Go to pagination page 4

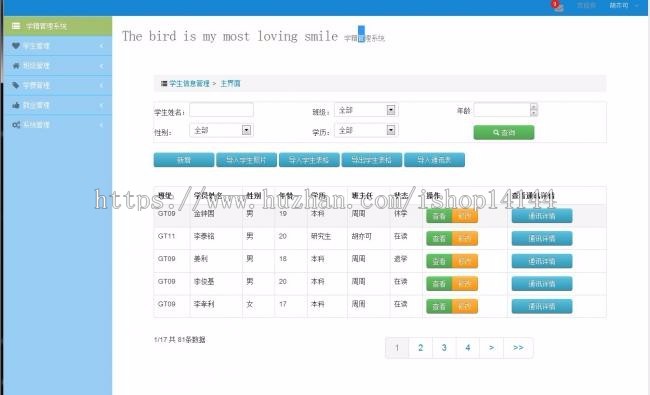point(468,348)
